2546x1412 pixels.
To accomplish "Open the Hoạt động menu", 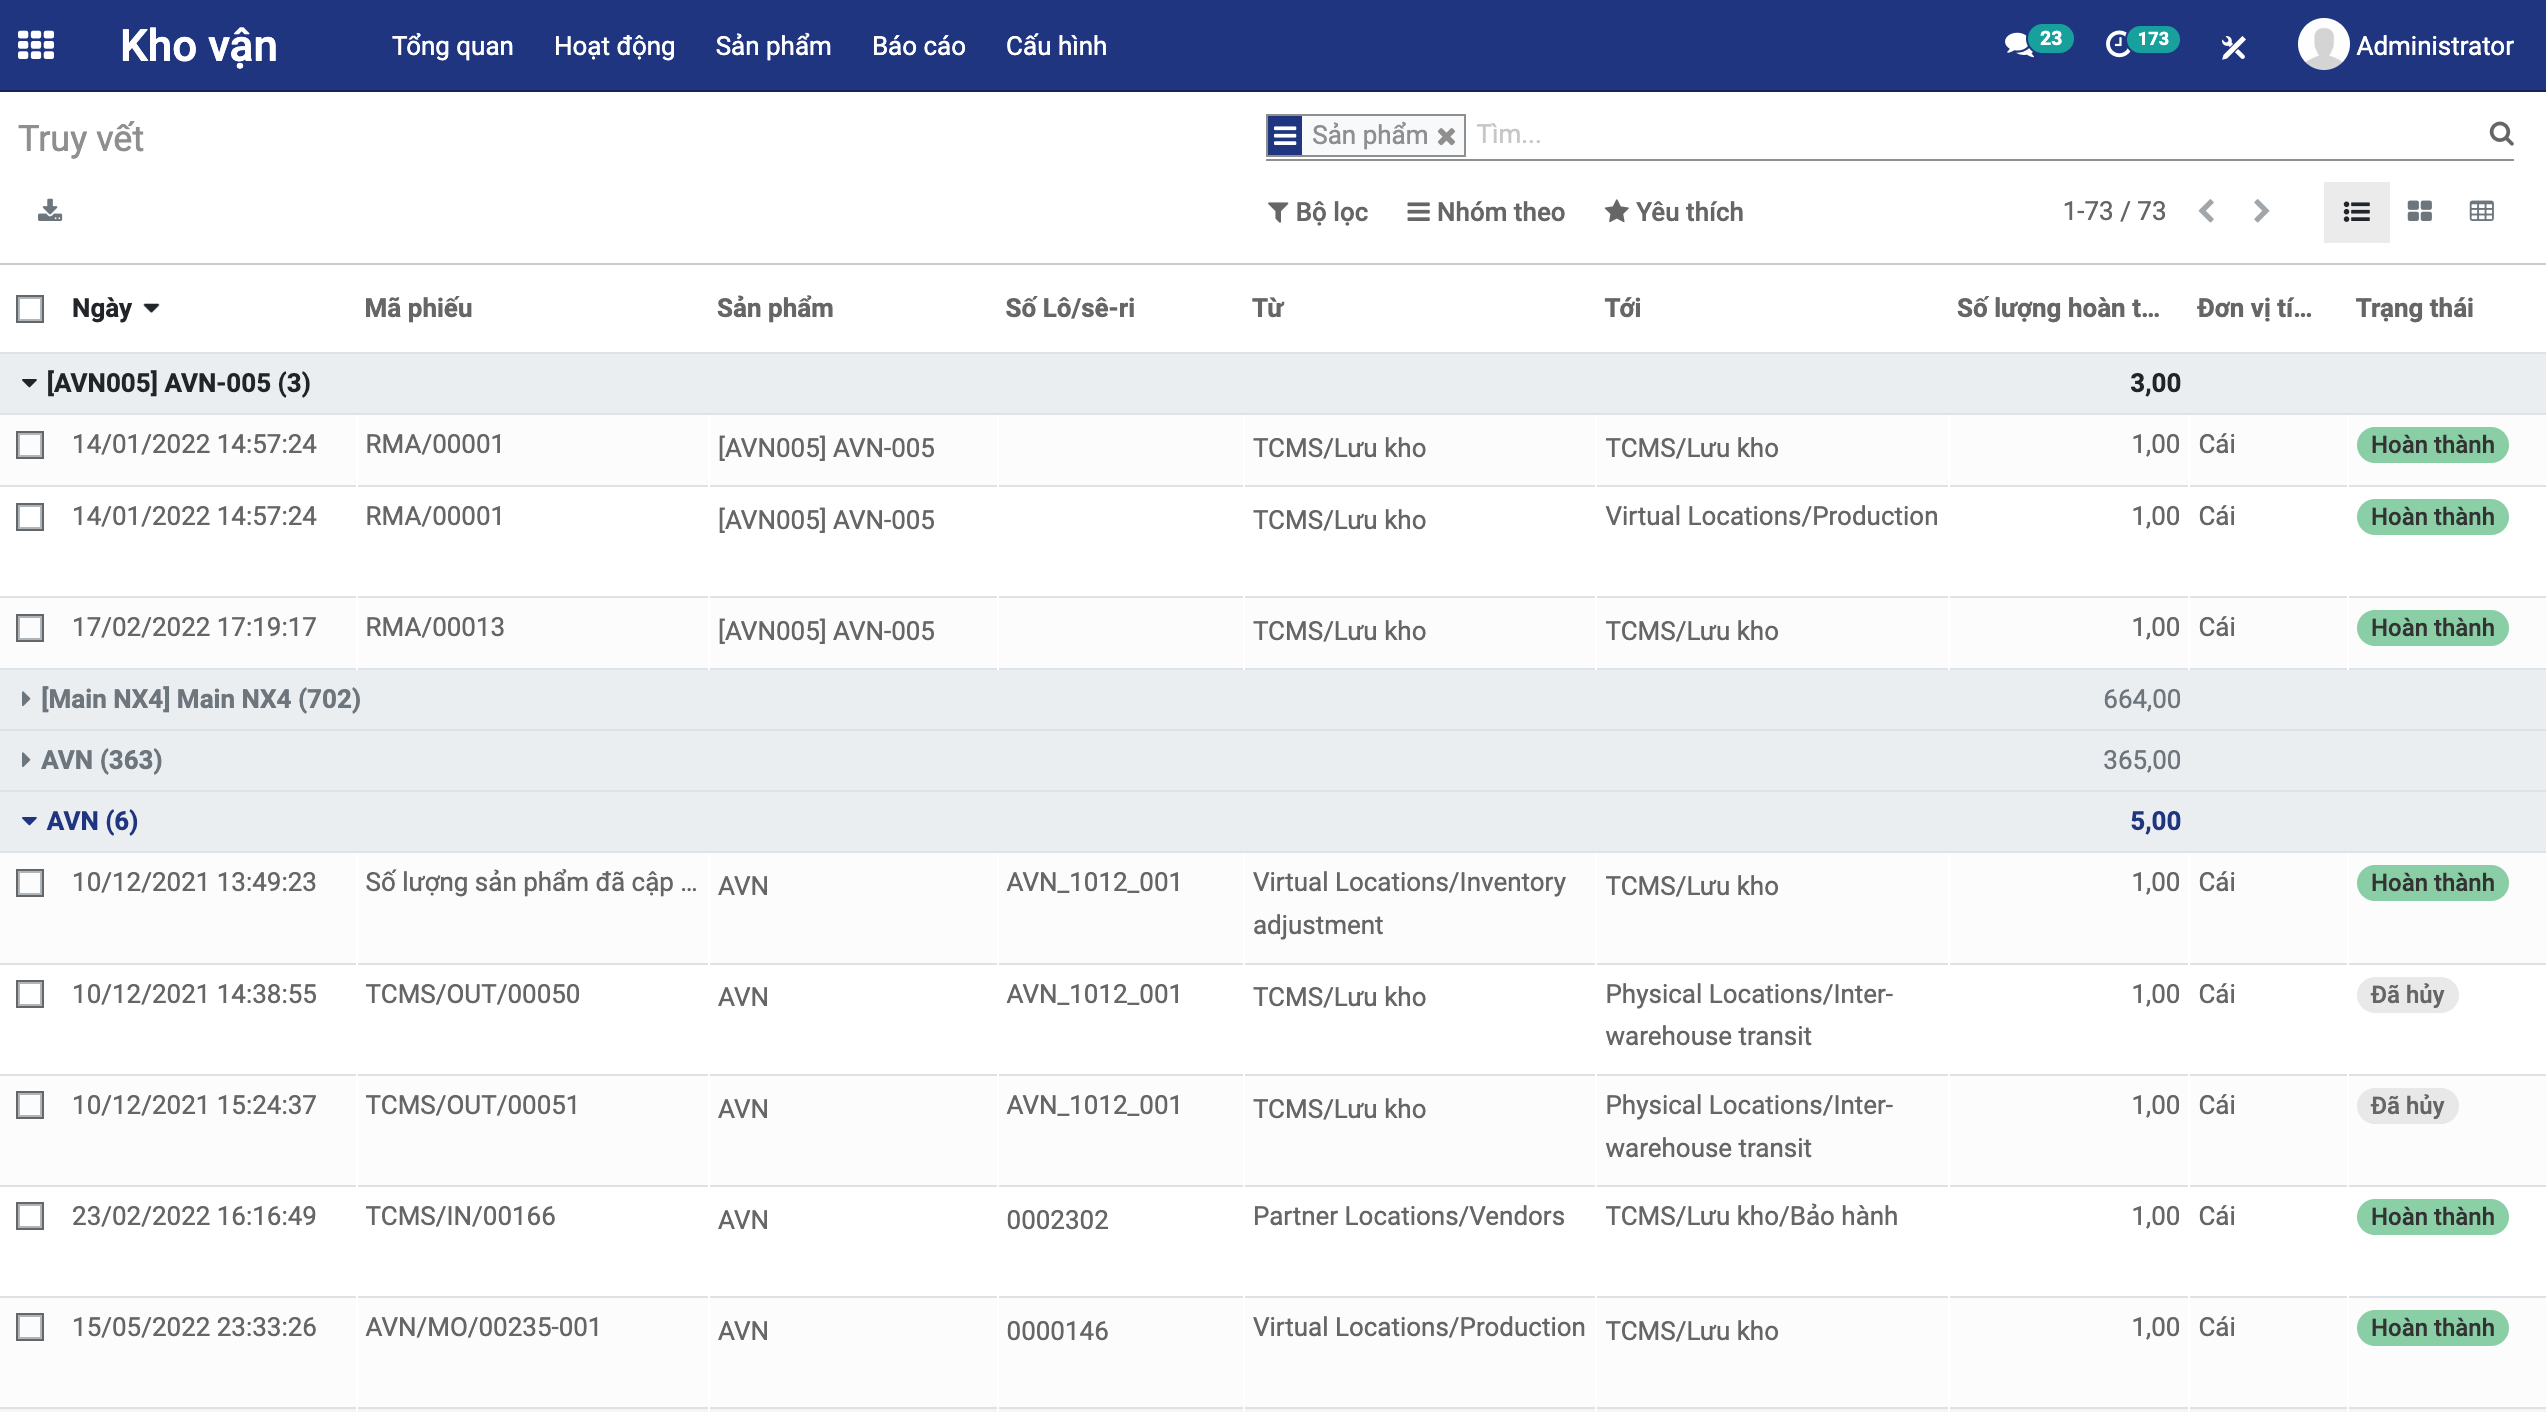I will (x=614, y=46).
